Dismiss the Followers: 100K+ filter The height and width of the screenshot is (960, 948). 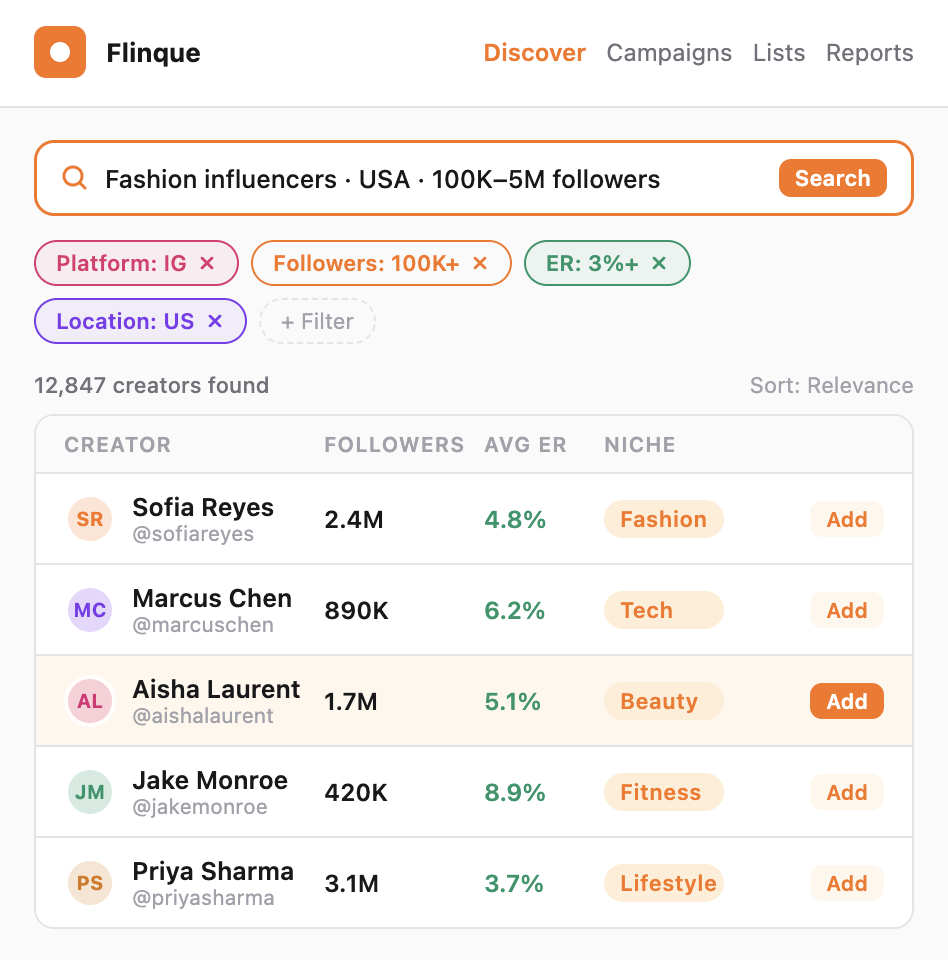(480, 263)
